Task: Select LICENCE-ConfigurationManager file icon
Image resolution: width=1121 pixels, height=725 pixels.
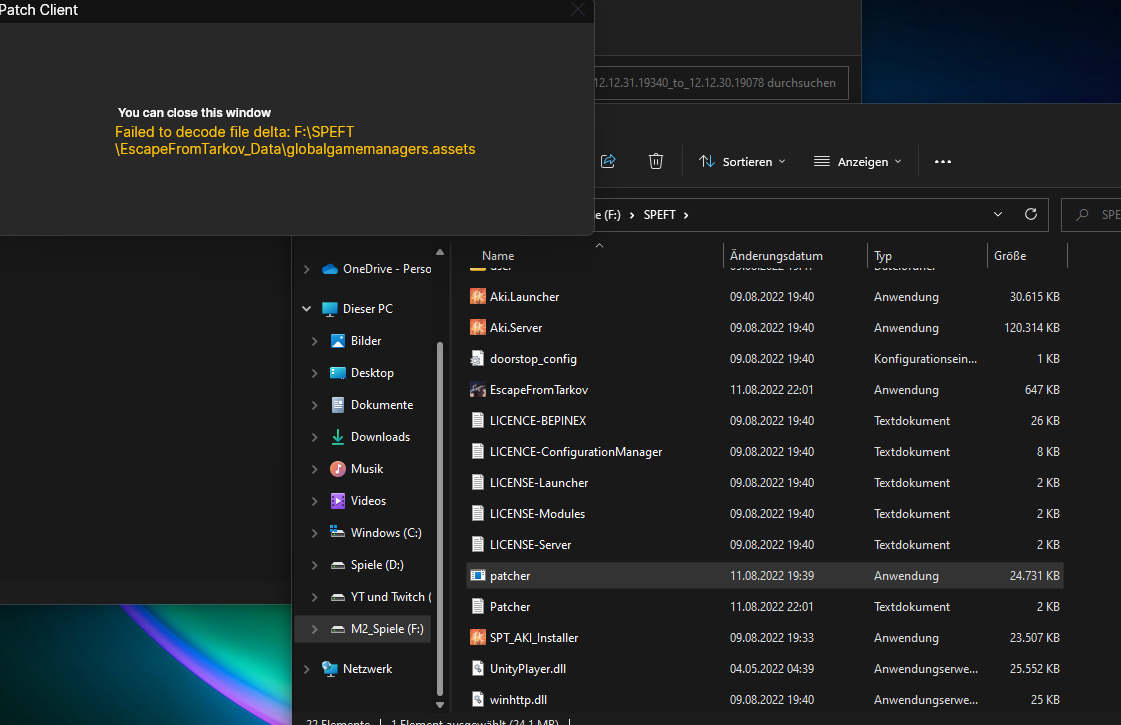Action: pyautogui.click(x=478, y=451)
